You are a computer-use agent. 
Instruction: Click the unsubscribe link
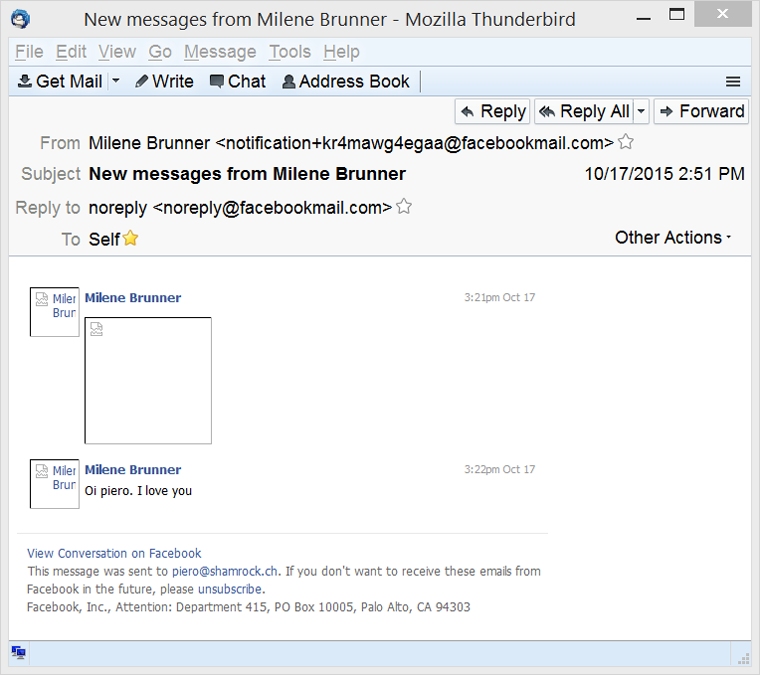[230, 589]
